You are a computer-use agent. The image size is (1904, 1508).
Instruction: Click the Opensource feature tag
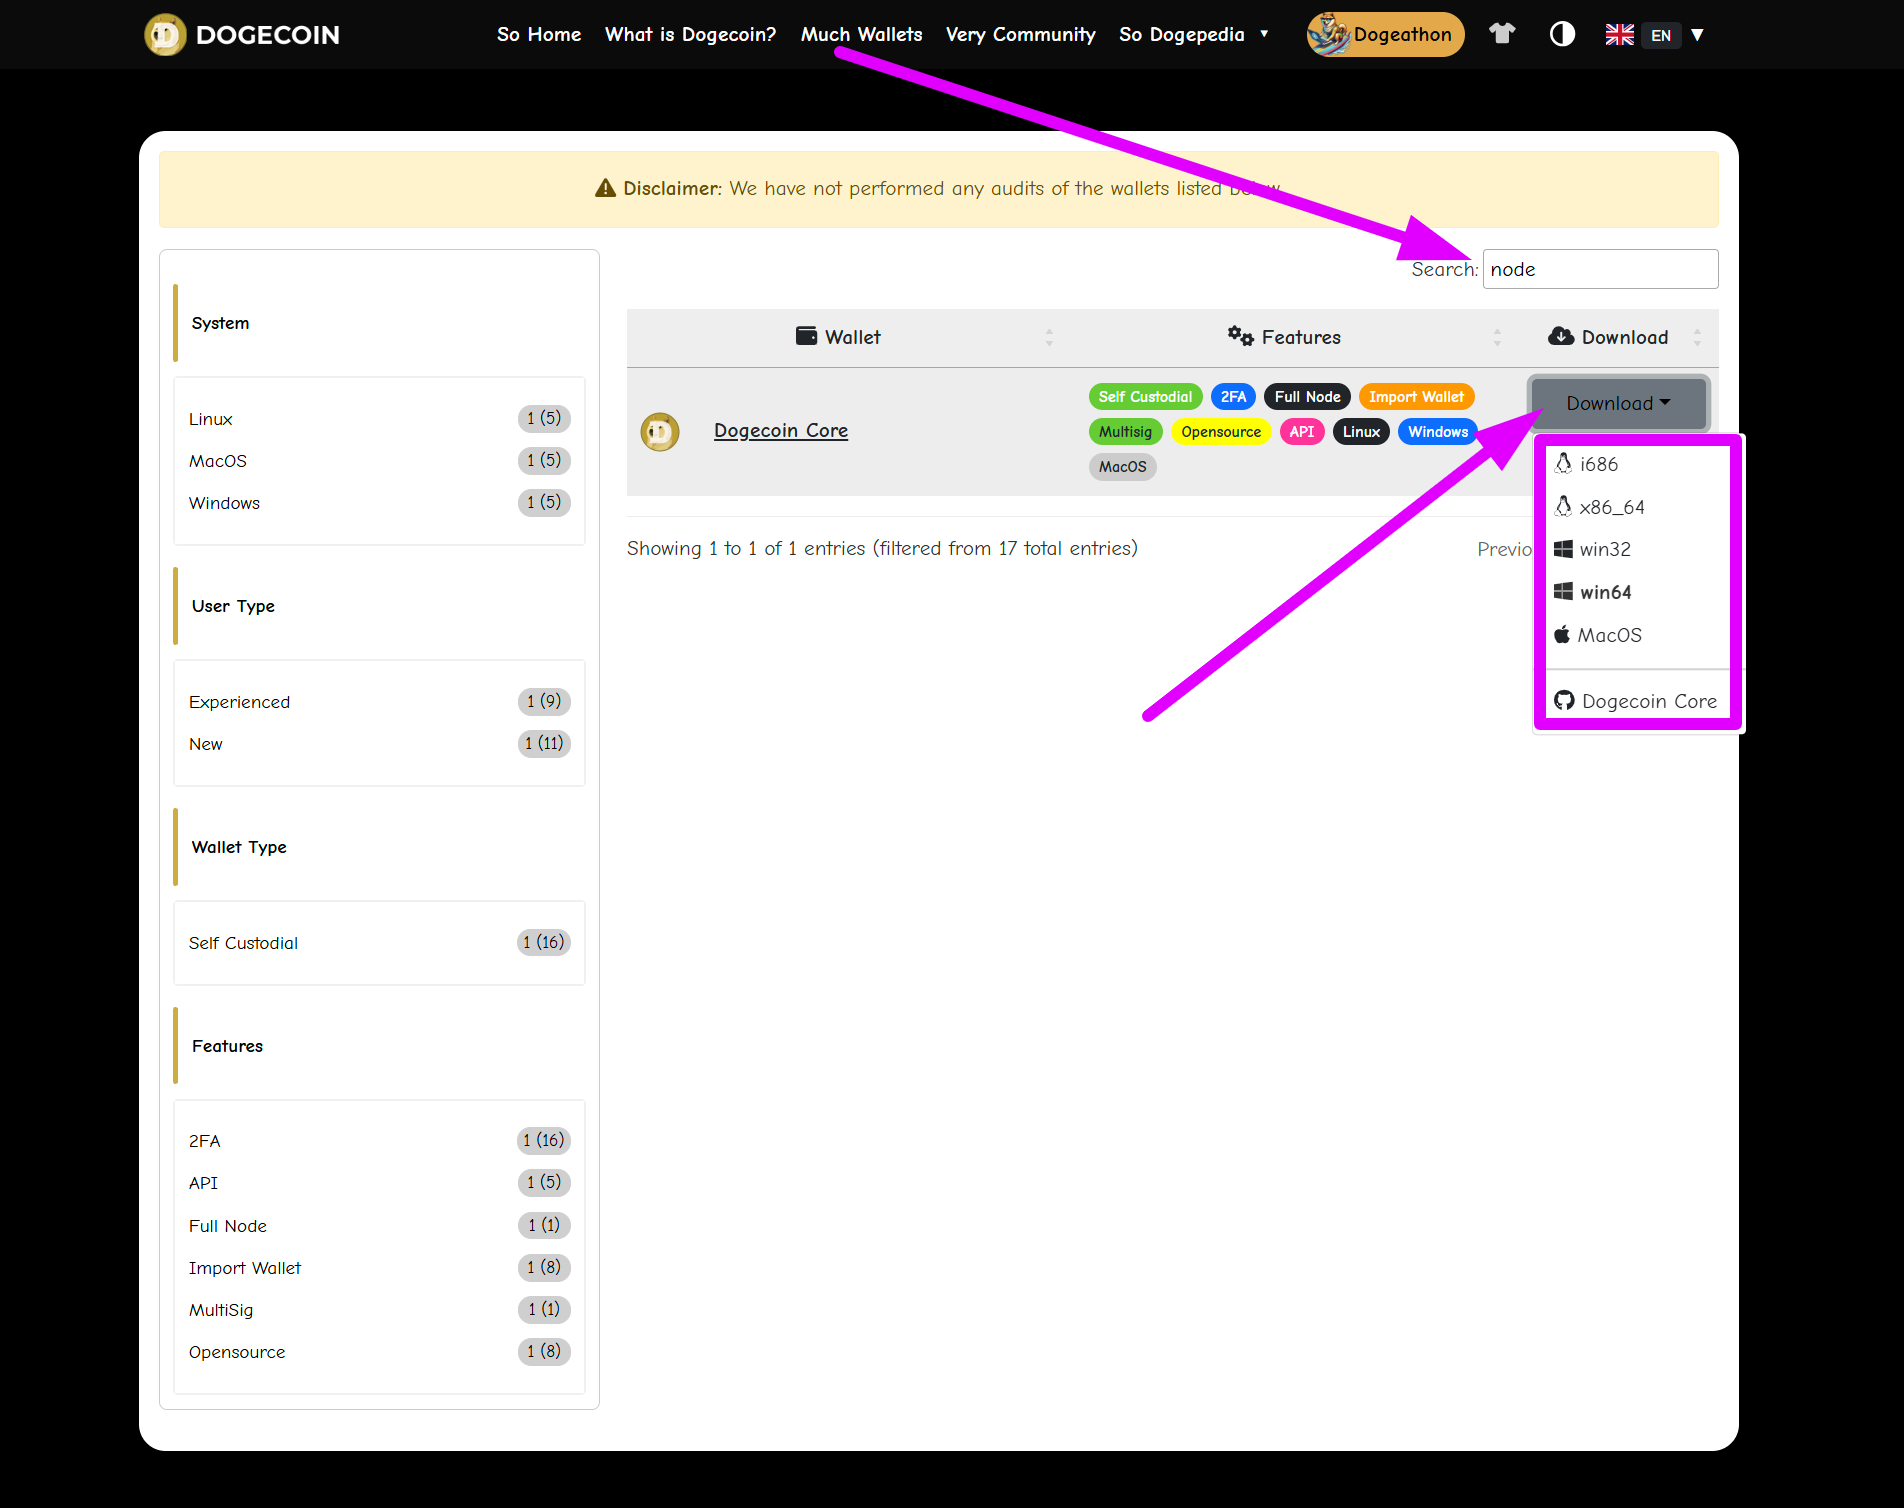pyautogui.click(x=1221, y=432)
